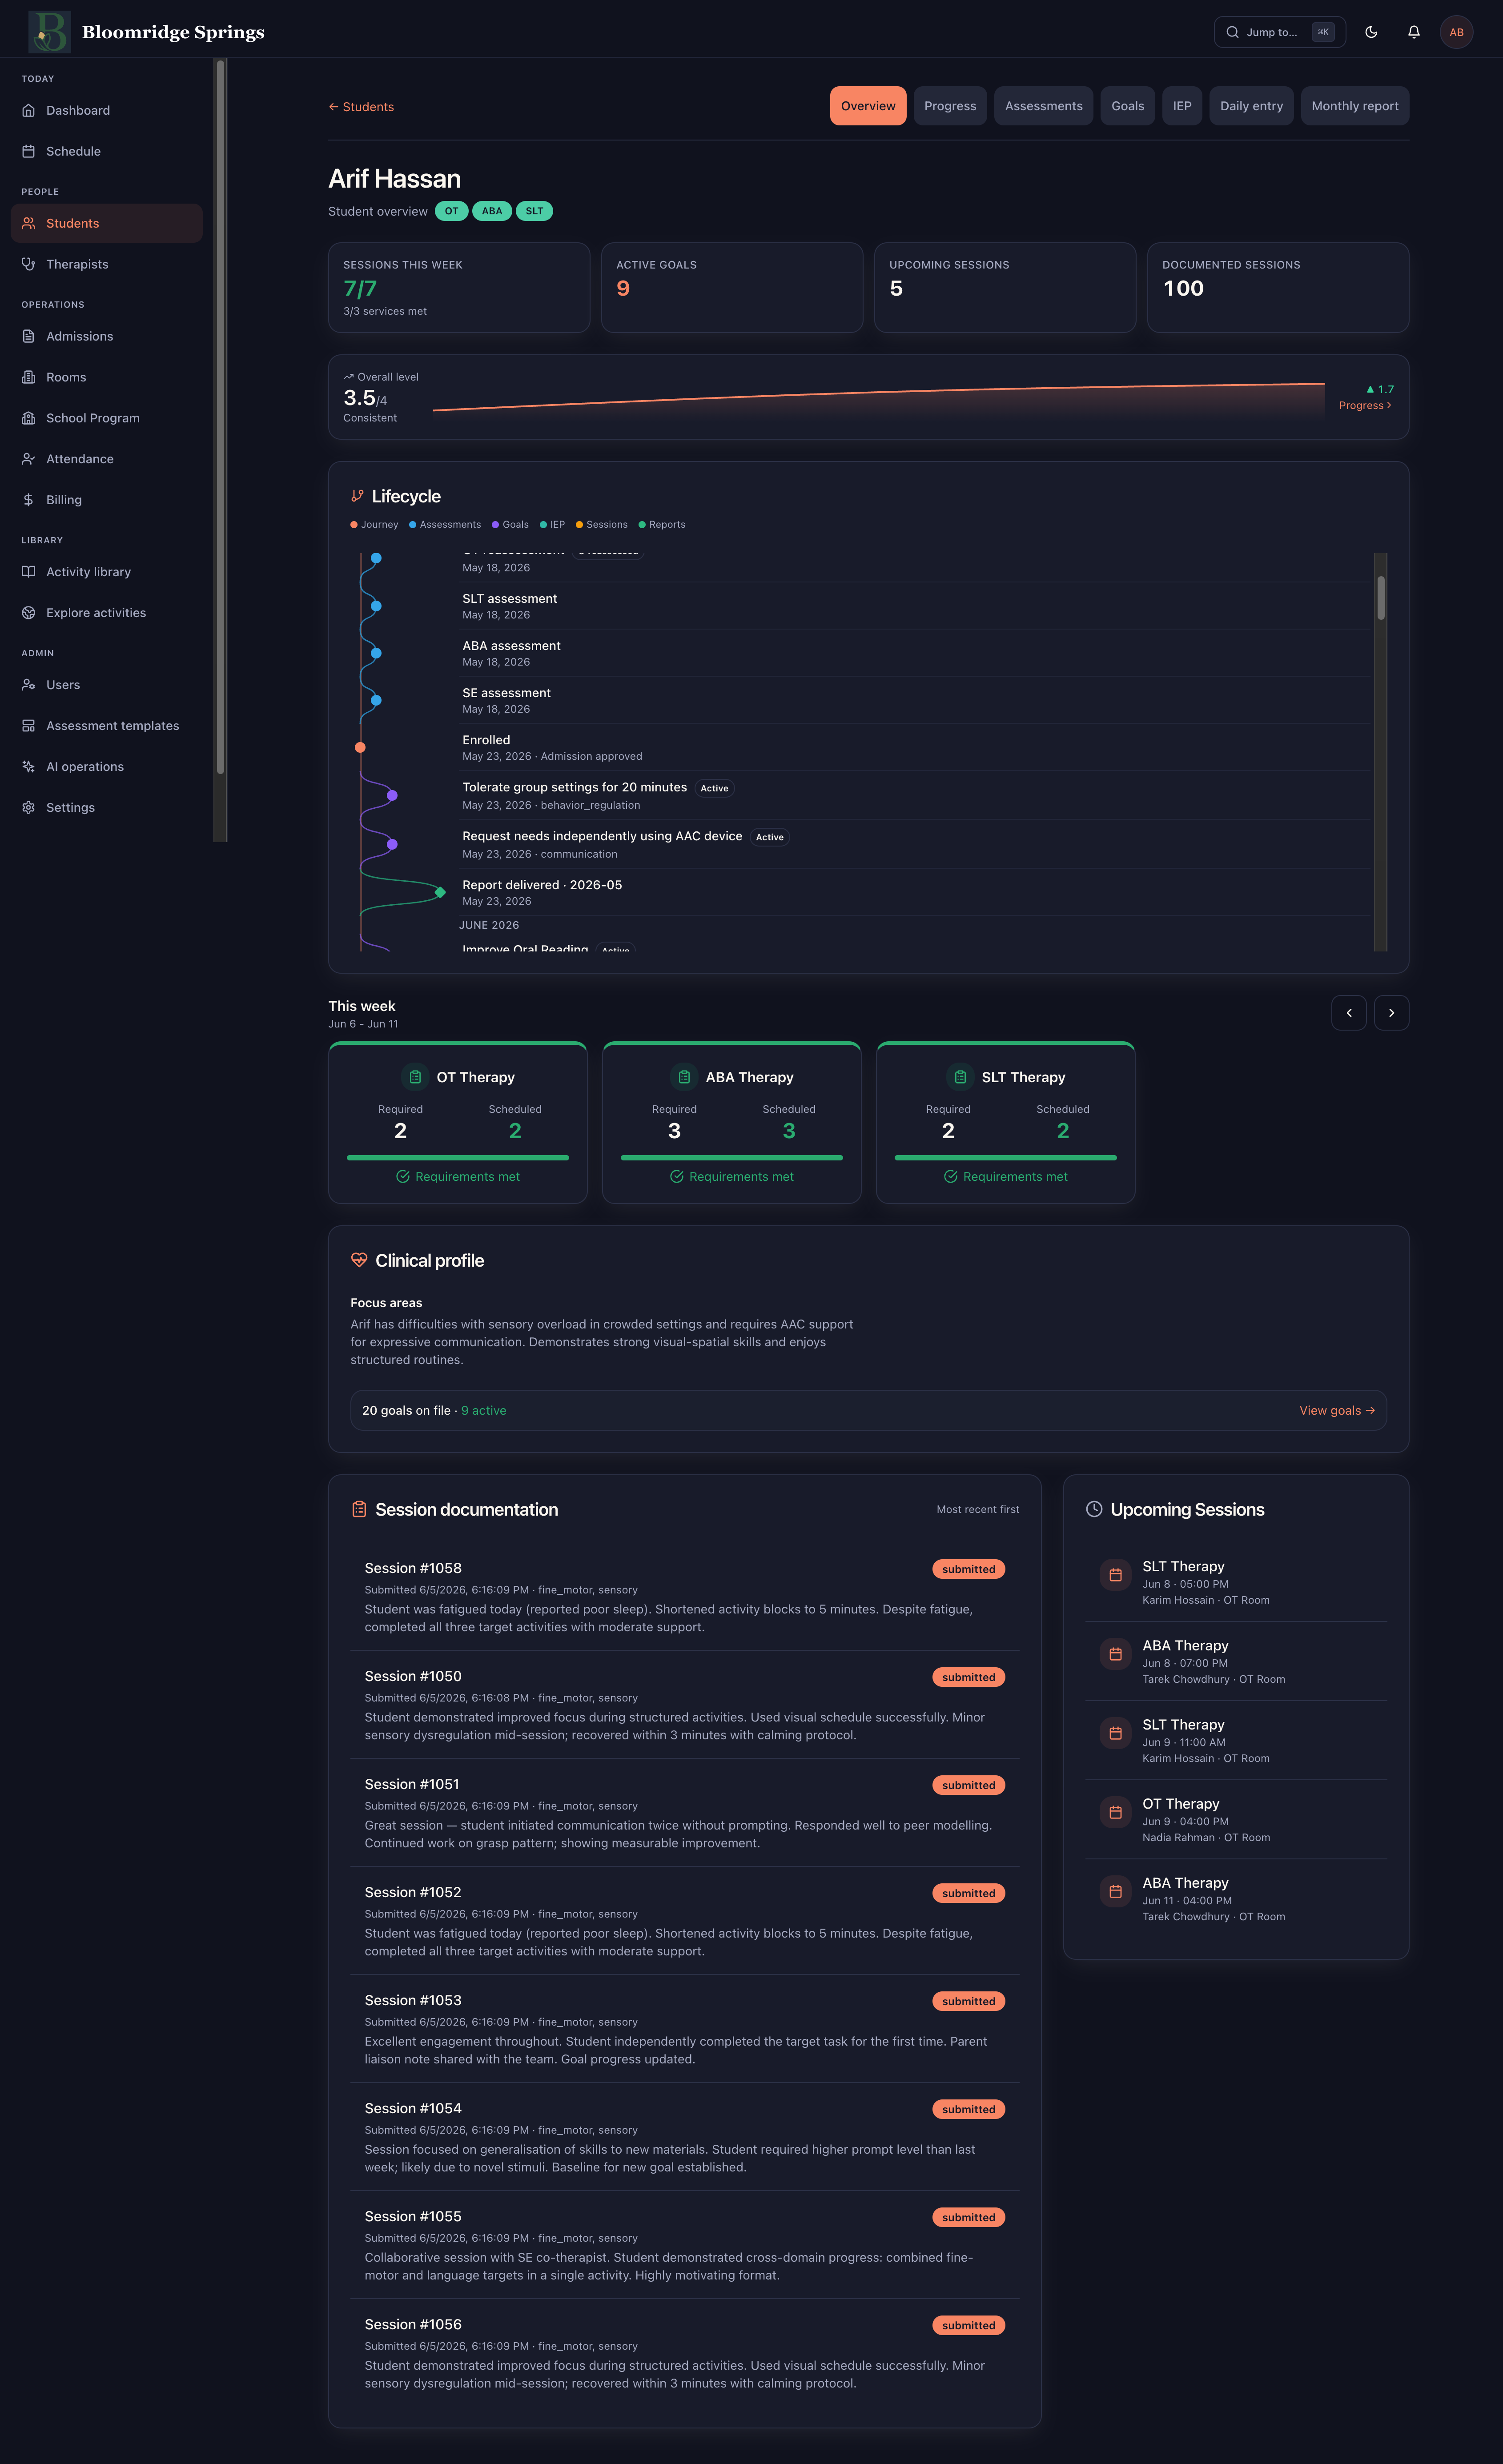Go to the next week with right chevron
The image size is (1503, 2464).
click(1391, 1013)
